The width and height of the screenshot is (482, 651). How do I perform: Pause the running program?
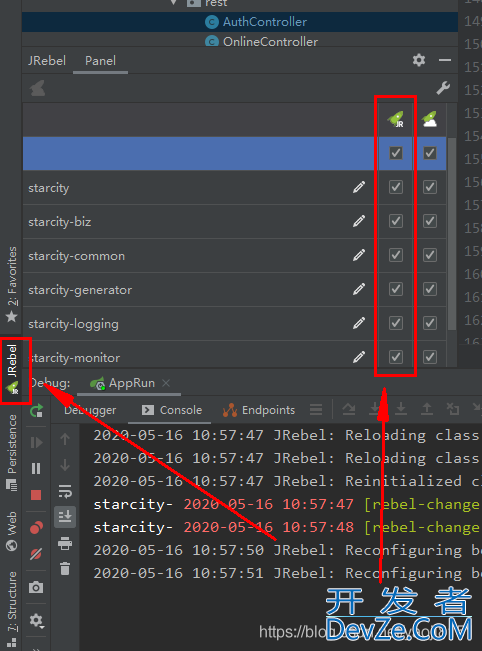coord(36,469)
